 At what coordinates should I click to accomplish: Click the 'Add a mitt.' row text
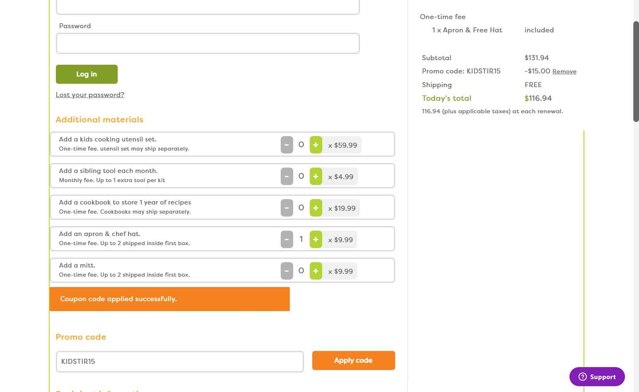pos(77,265)
